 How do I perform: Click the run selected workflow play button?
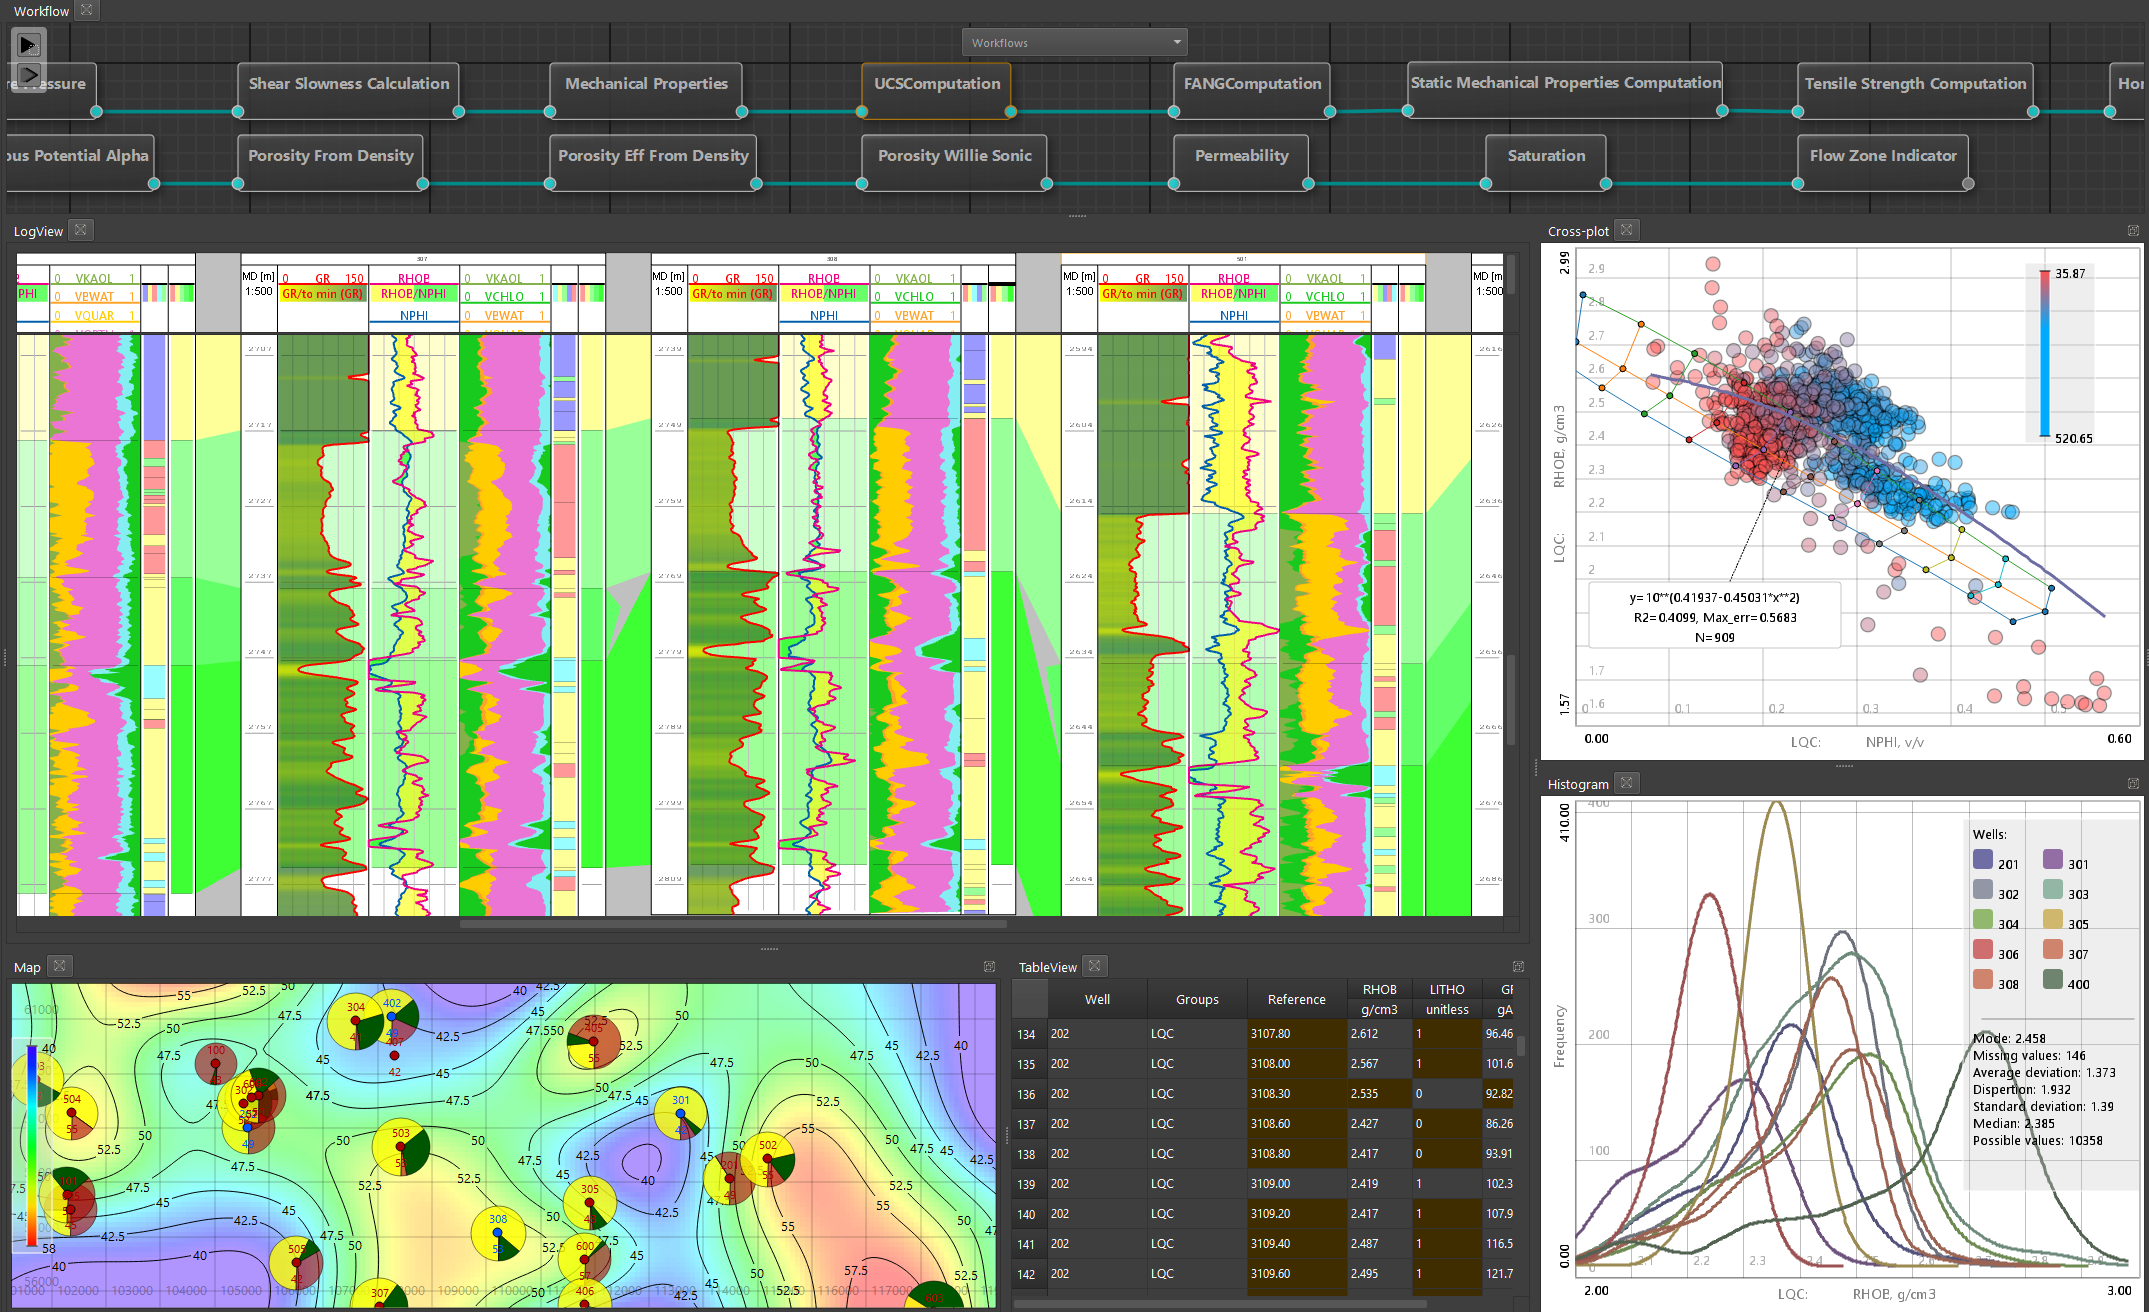point(28,45)
